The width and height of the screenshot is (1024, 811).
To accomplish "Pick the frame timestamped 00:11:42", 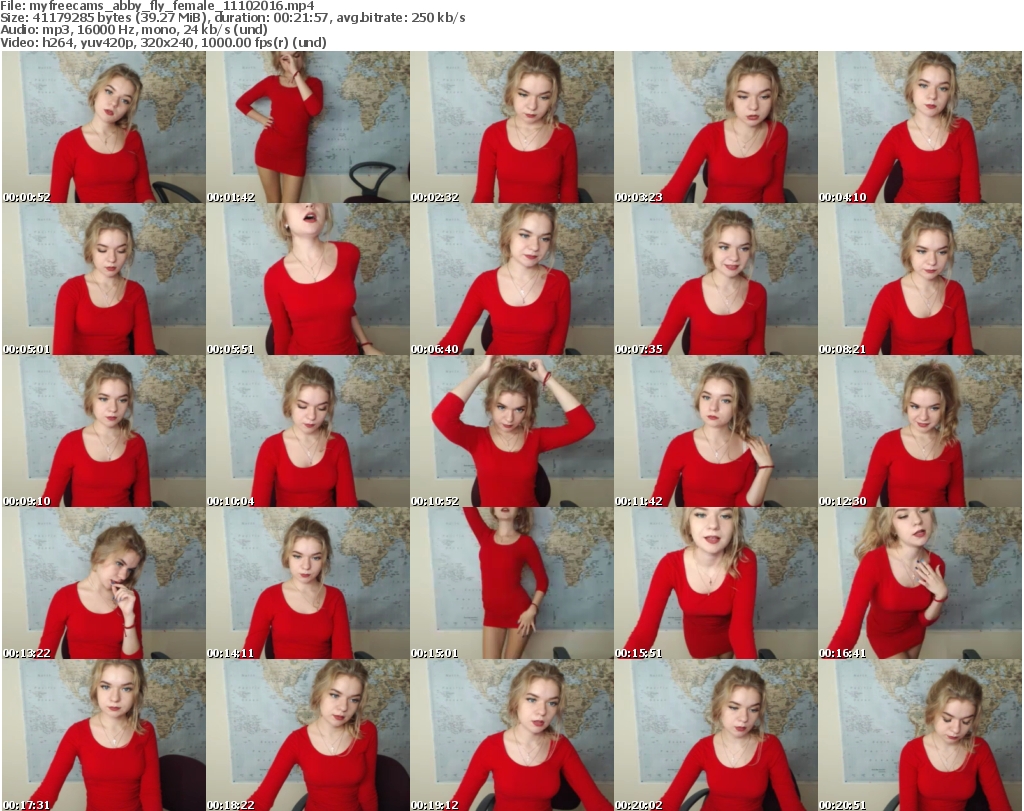I will click(x=716, y=432).
